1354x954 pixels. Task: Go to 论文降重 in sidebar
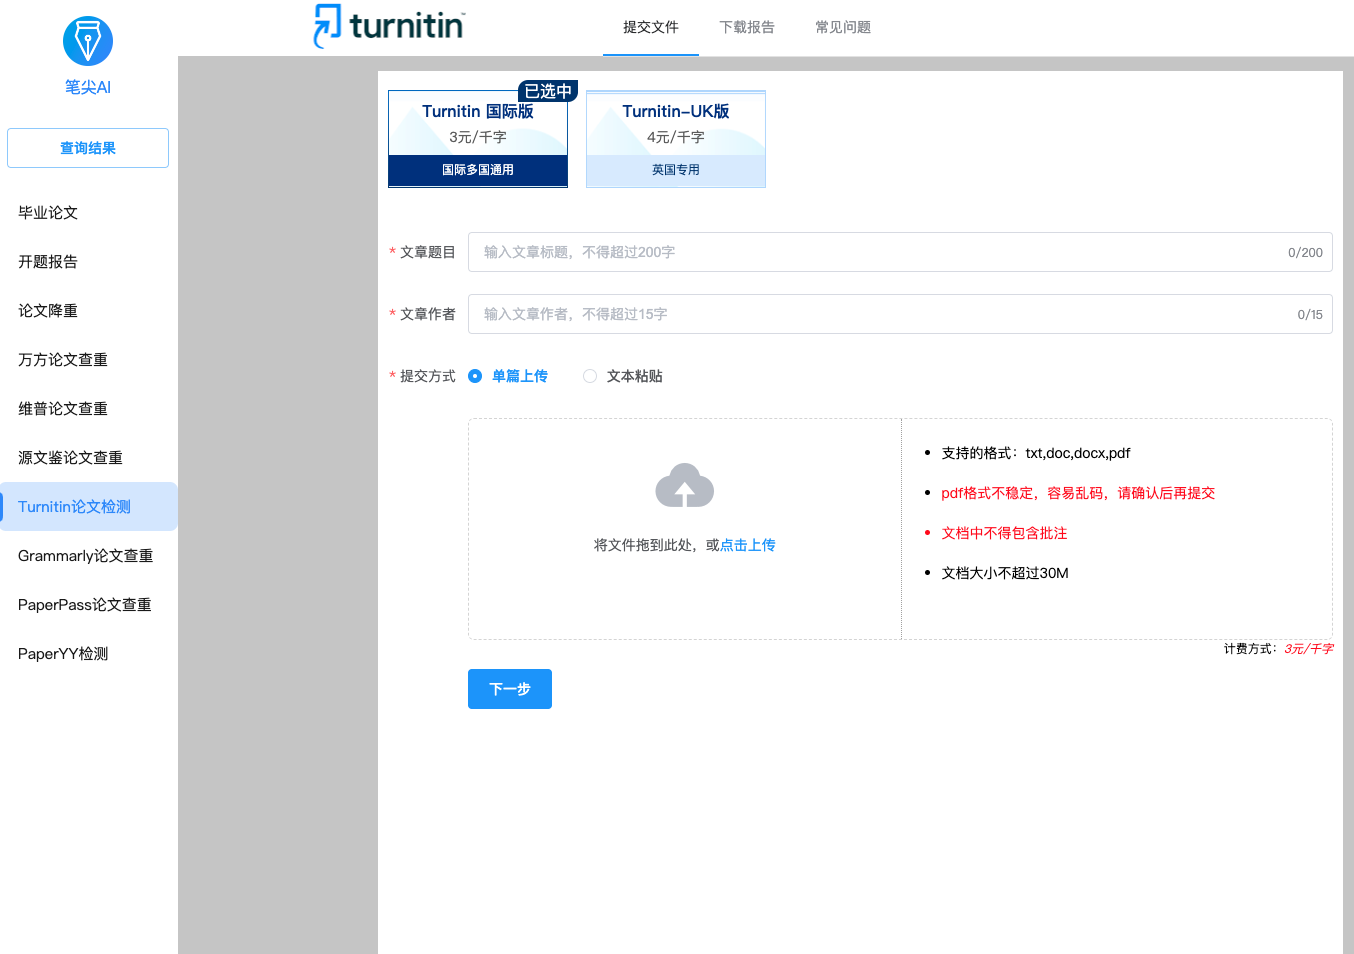point(48,310)
